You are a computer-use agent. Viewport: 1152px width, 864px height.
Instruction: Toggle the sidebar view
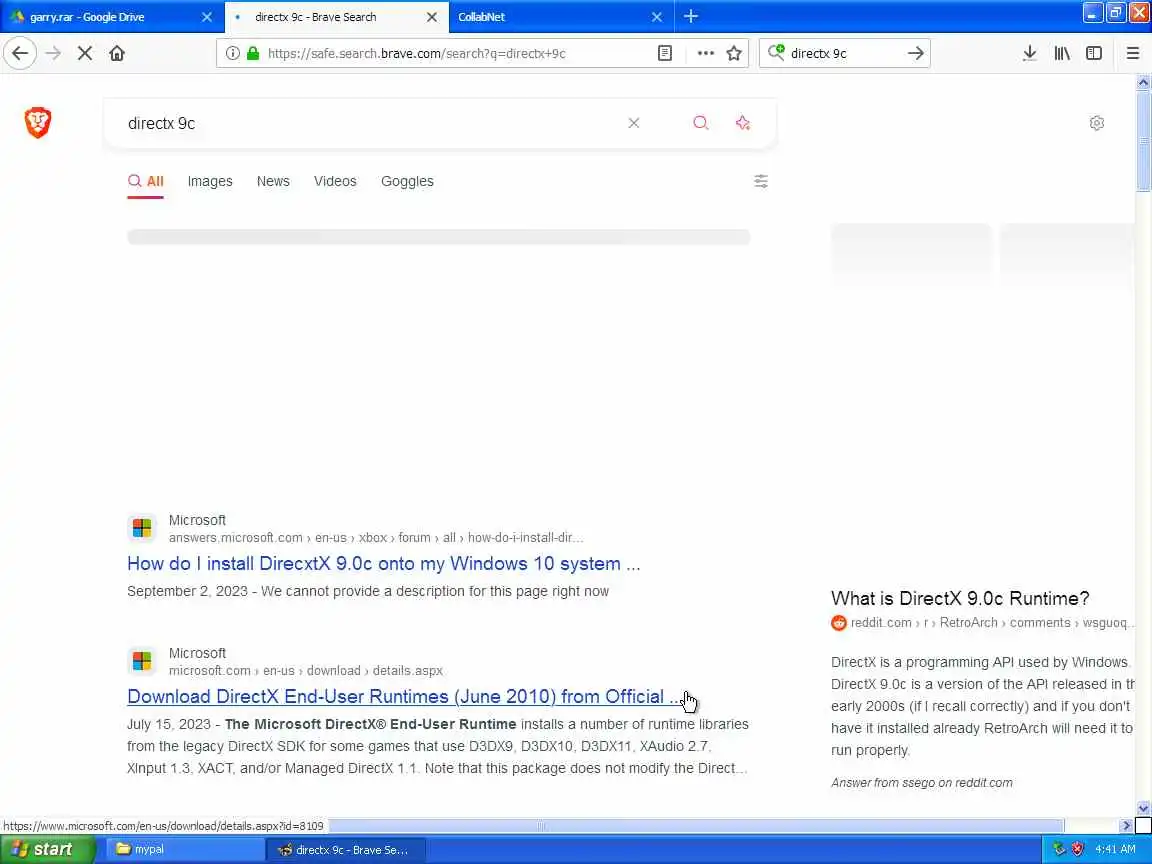tap(1094, 53)
